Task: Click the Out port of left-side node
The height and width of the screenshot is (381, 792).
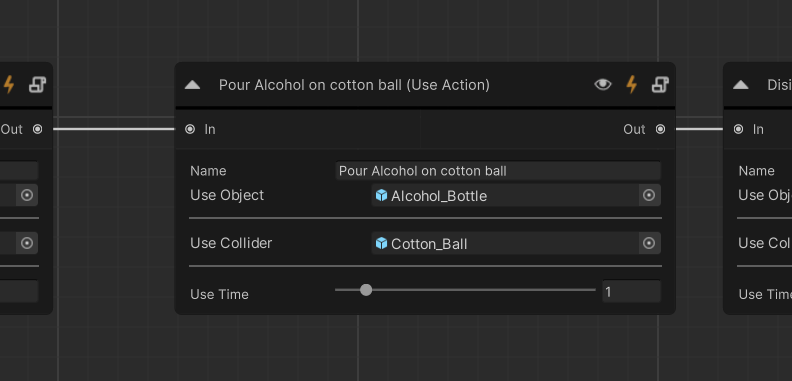Action: 37,129
